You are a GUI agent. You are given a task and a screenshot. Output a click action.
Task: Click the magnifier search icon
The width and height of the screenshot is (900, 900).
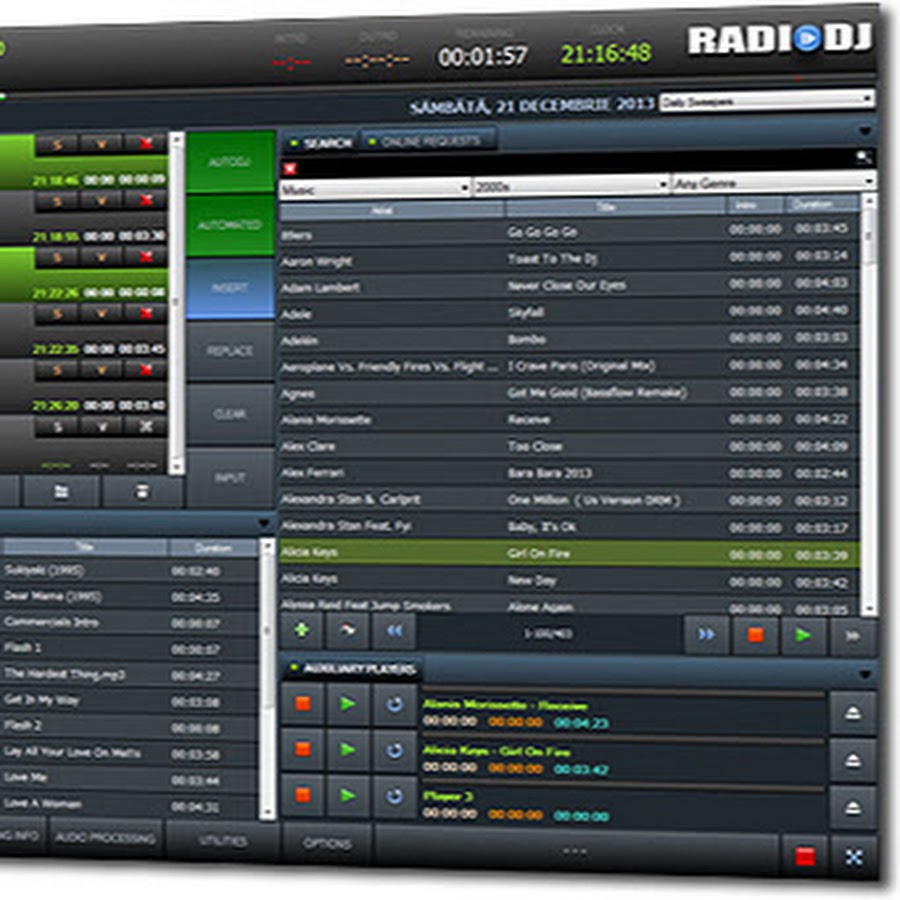[x=864, y=157]
